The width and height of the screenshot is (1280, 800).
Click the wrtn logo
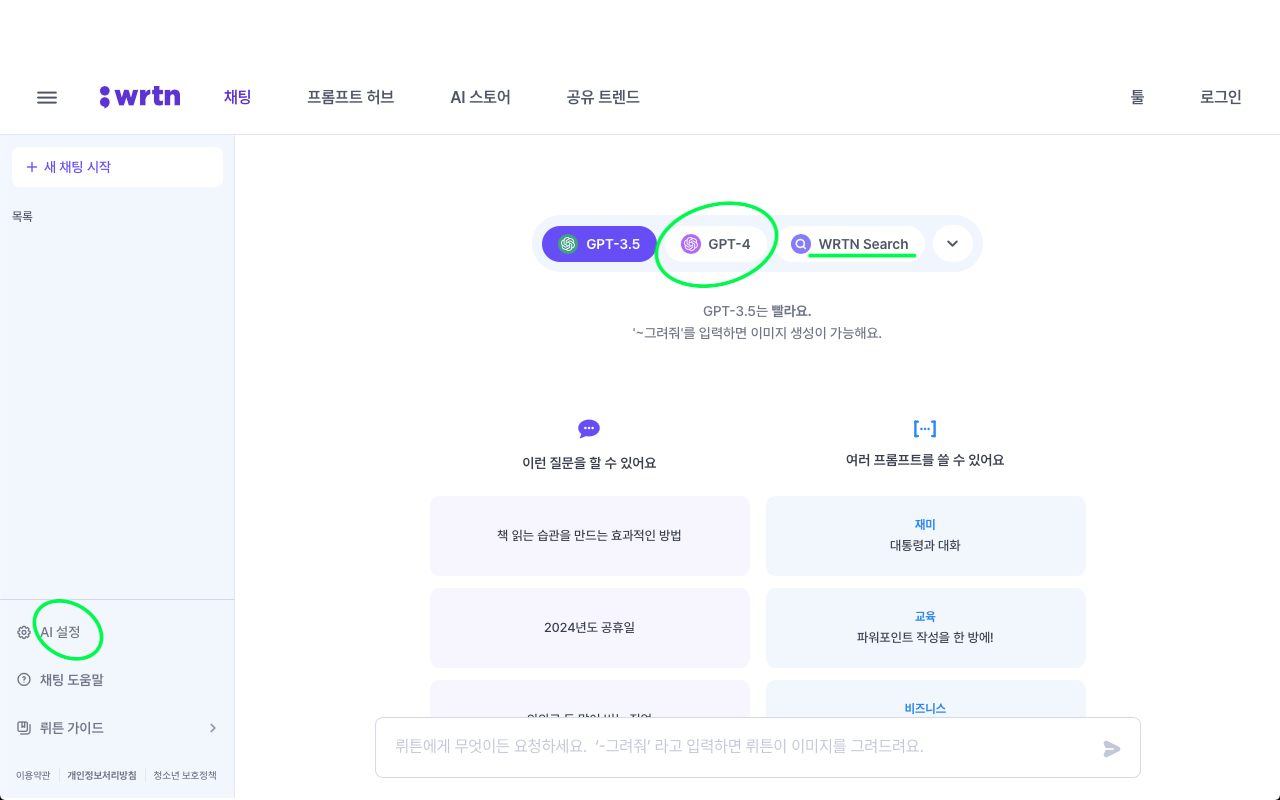[x=140, y=97]
